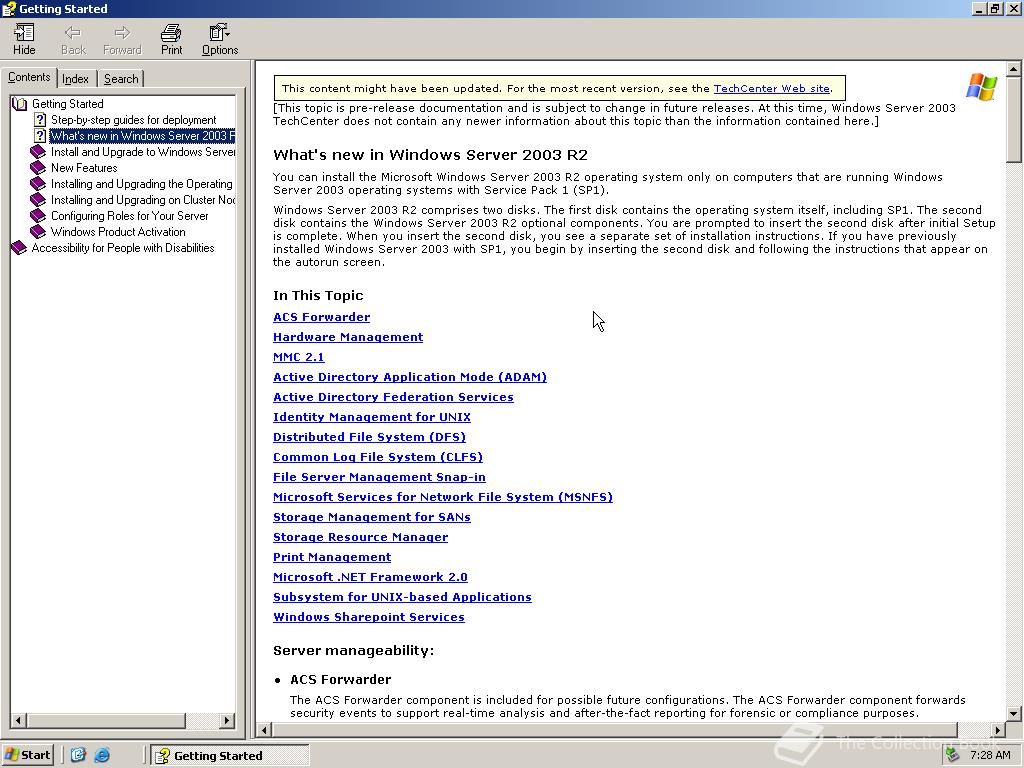Open the Options toolbar menu
The image size is (1024, 768).
[x=220, y=39]
